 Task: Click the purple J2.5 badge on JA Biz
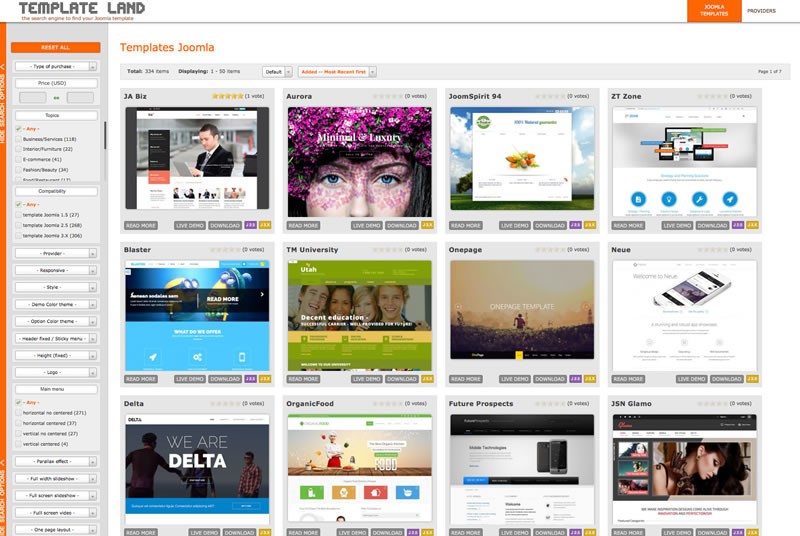pyautogui.click(x=251, y=225)
